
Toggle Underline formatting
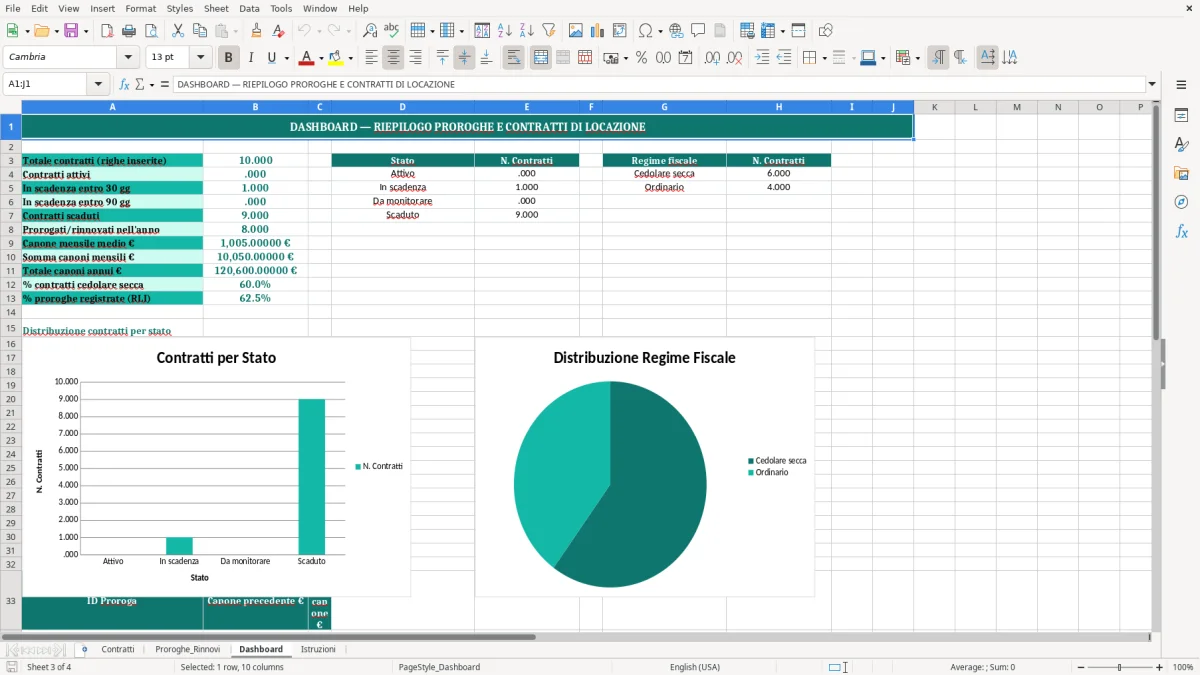point(271,58)
